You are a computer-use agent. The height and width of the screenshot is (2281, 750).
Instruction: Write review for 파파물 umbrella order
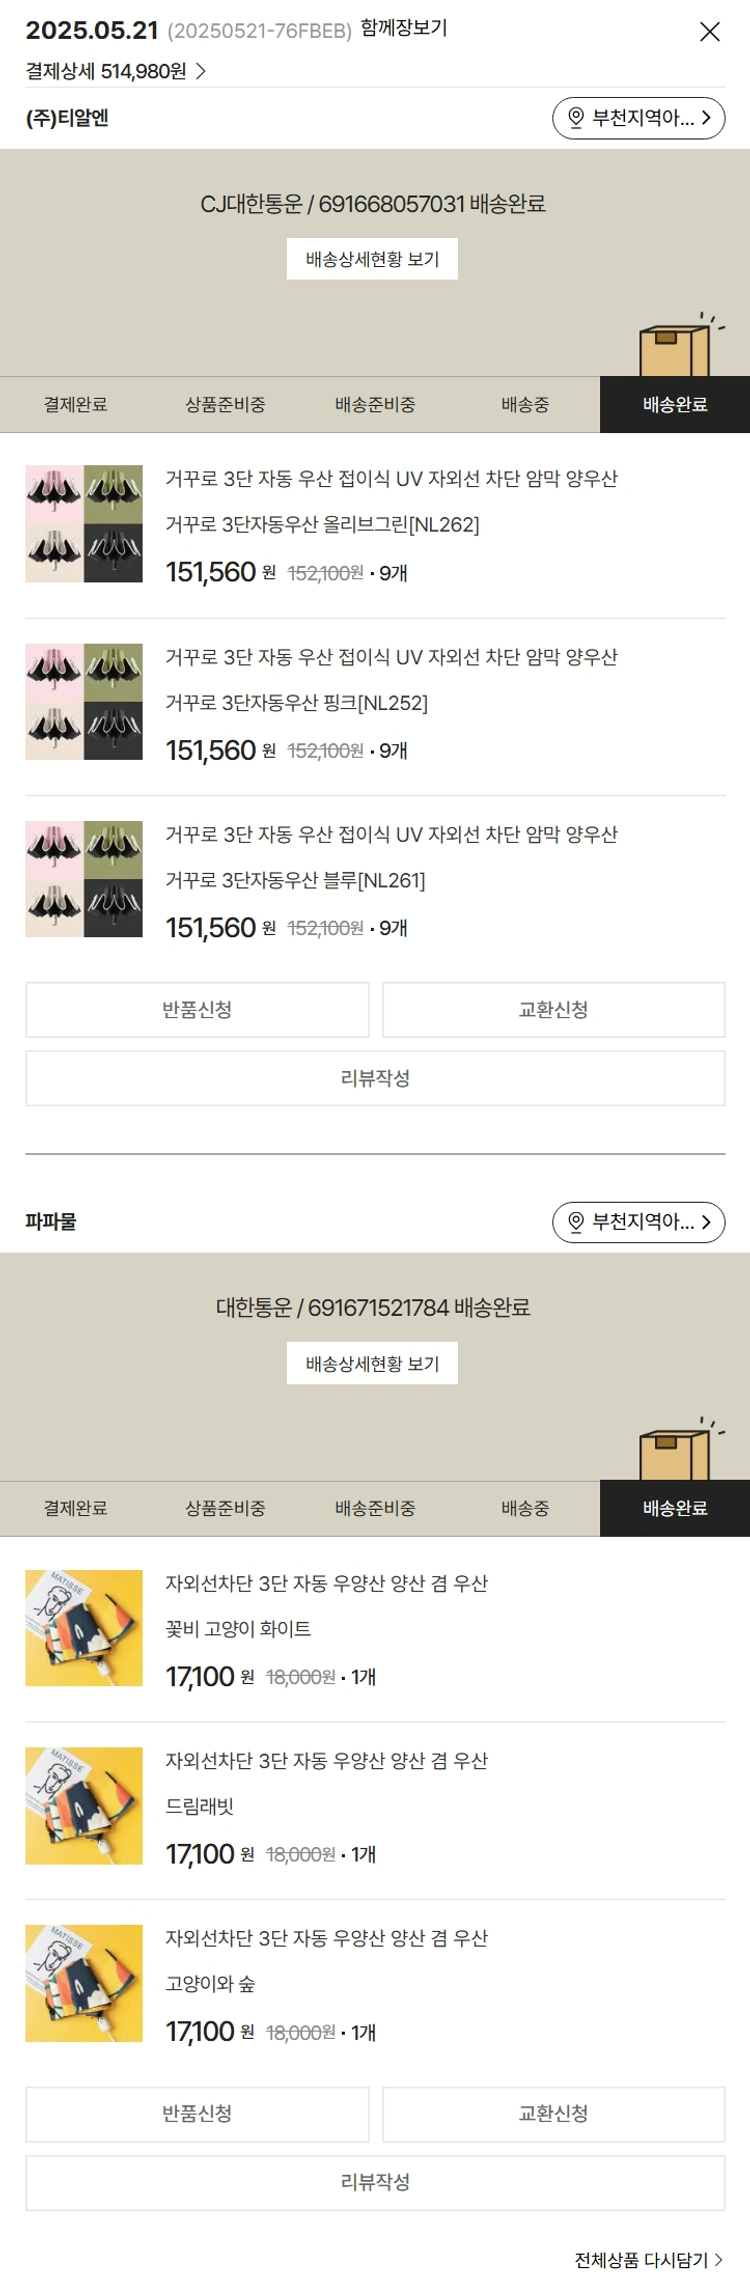[375, 2182]
